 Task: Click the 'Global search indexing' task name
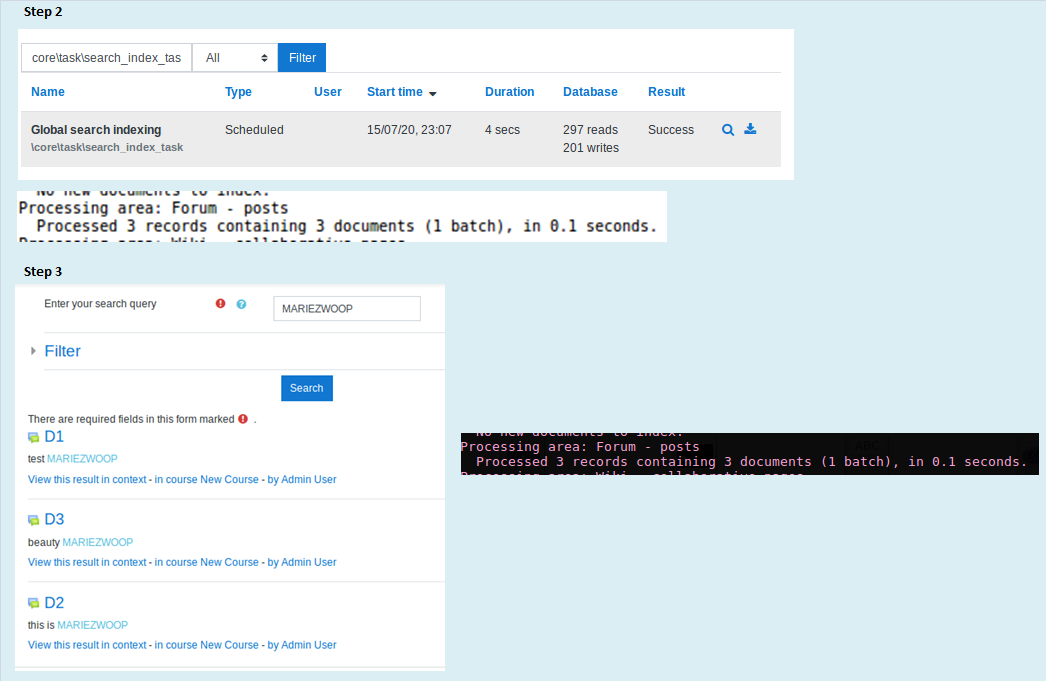96,130
